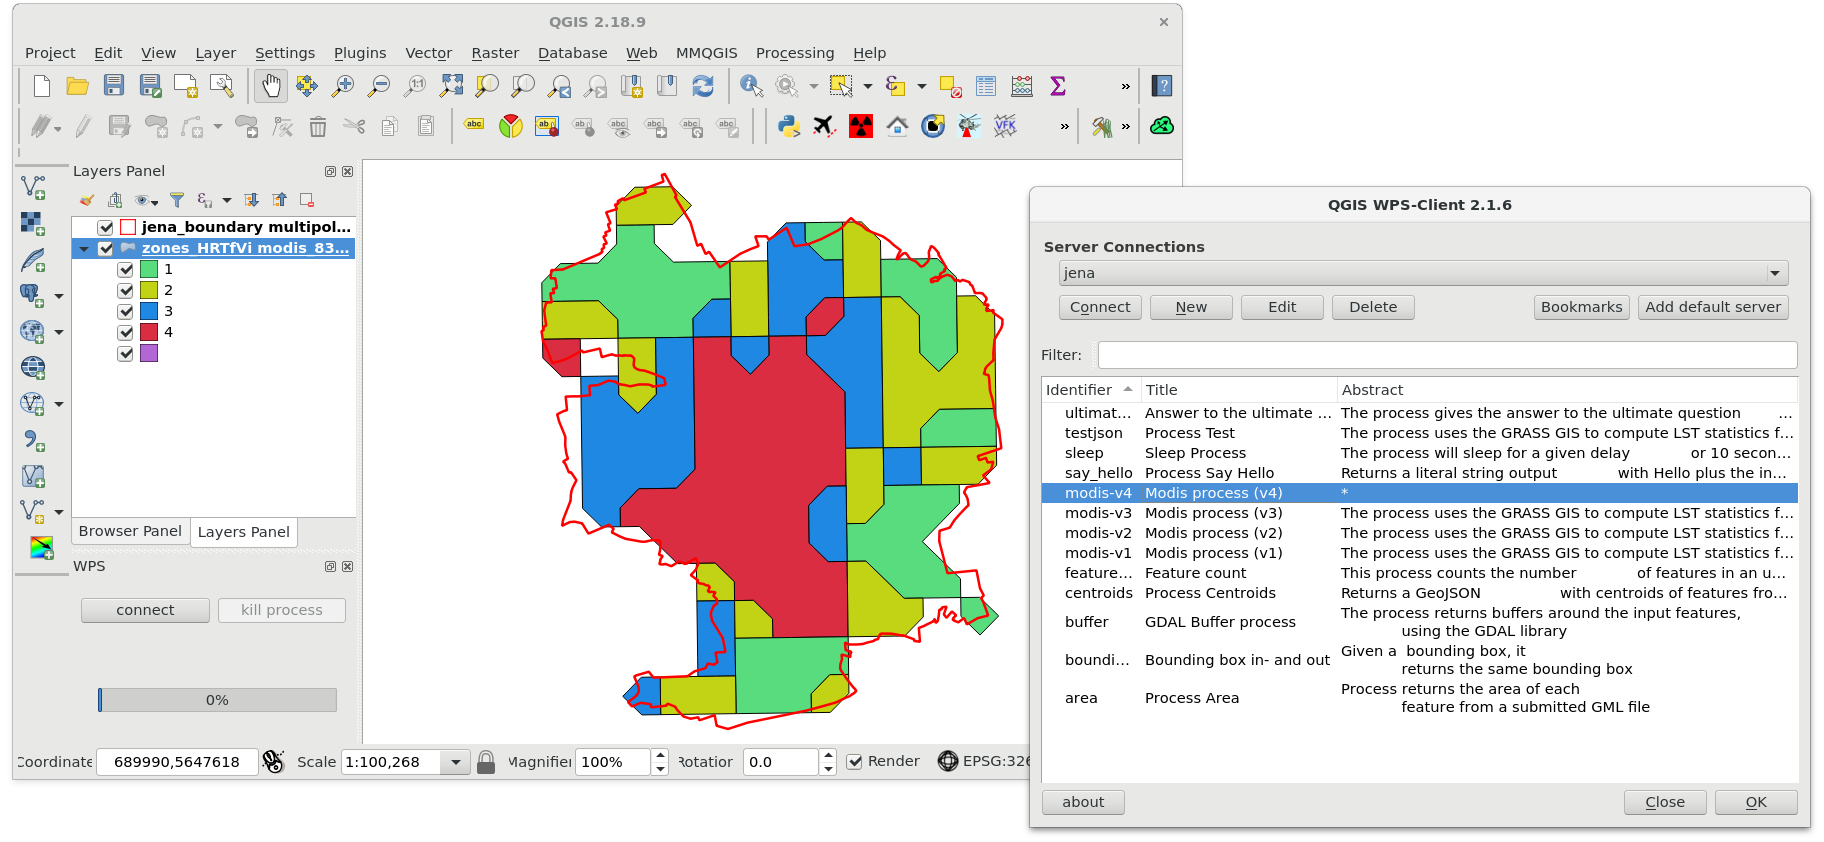Click the red radiation plugin icon

click(861, 126)
